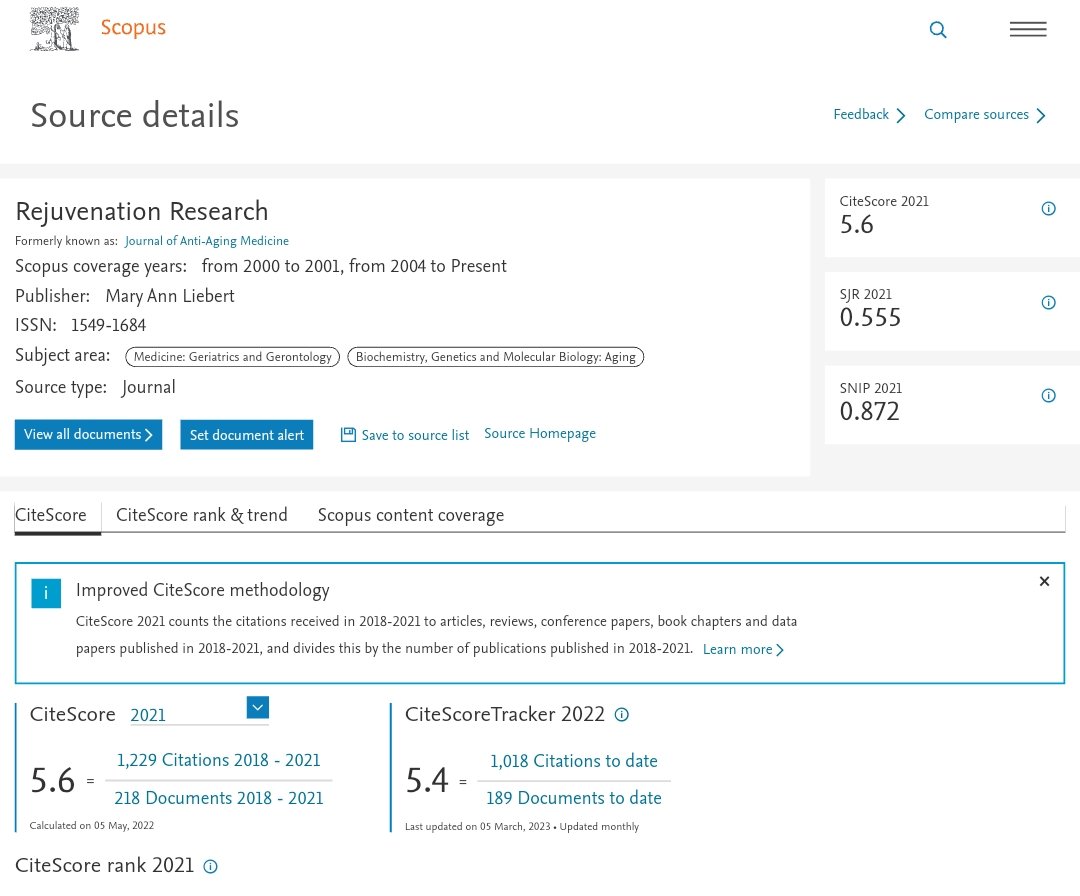This screenshot has width=1080, height=896.
Task: Click the Scopus brand name
Action: click(133, 28)
